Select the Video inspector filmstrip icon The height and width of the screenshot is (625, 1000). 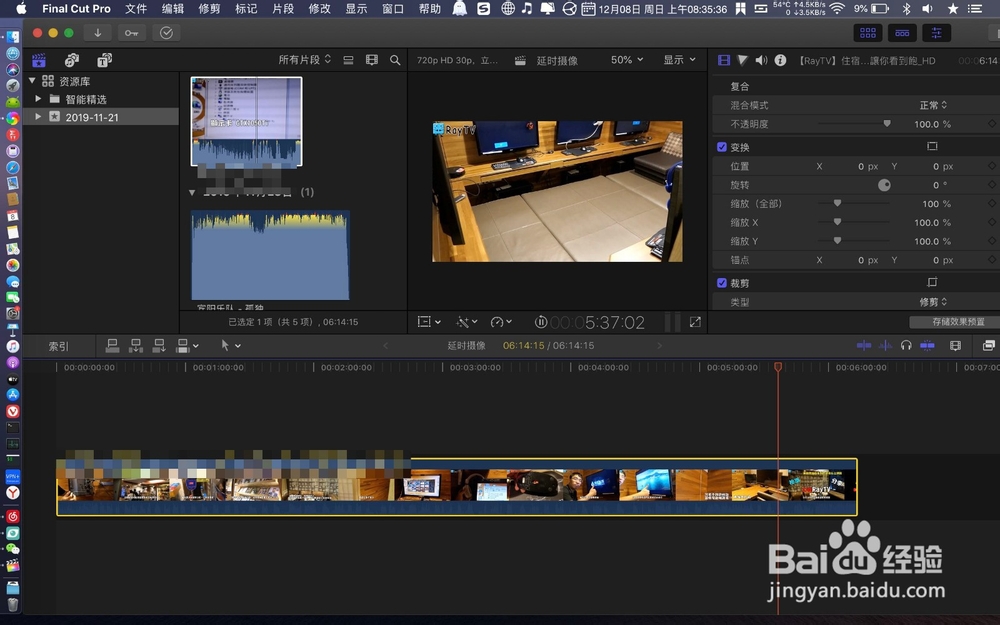pos(722,59)
